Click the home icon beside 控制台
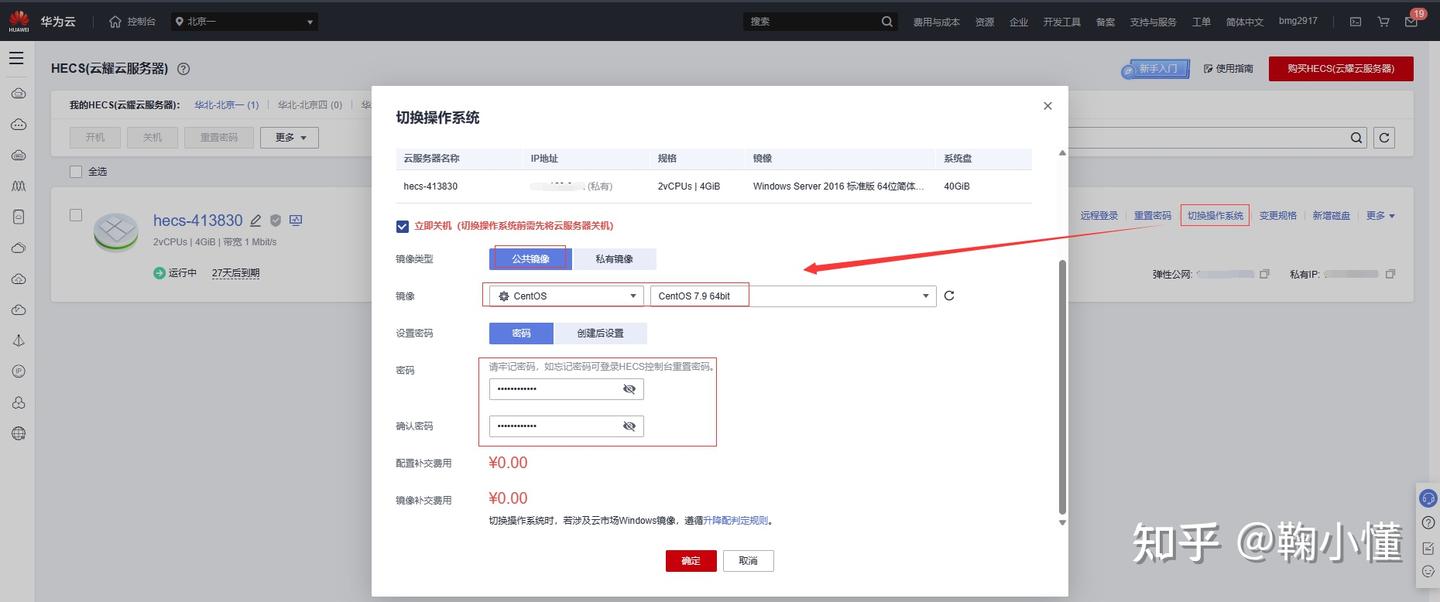The image size is (1440, 602). click(x=115, y=21)
